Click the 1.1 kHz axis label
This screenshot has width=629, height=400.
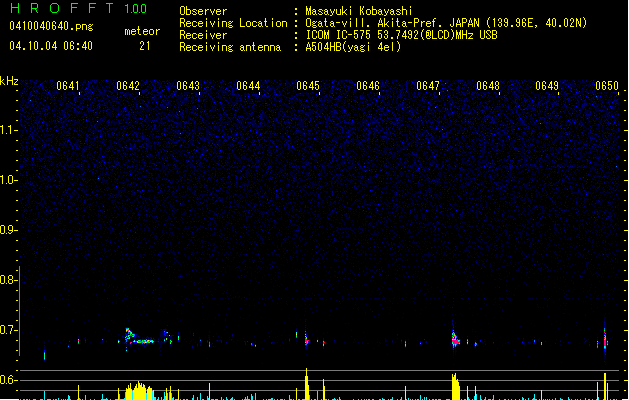click(8, 130)
